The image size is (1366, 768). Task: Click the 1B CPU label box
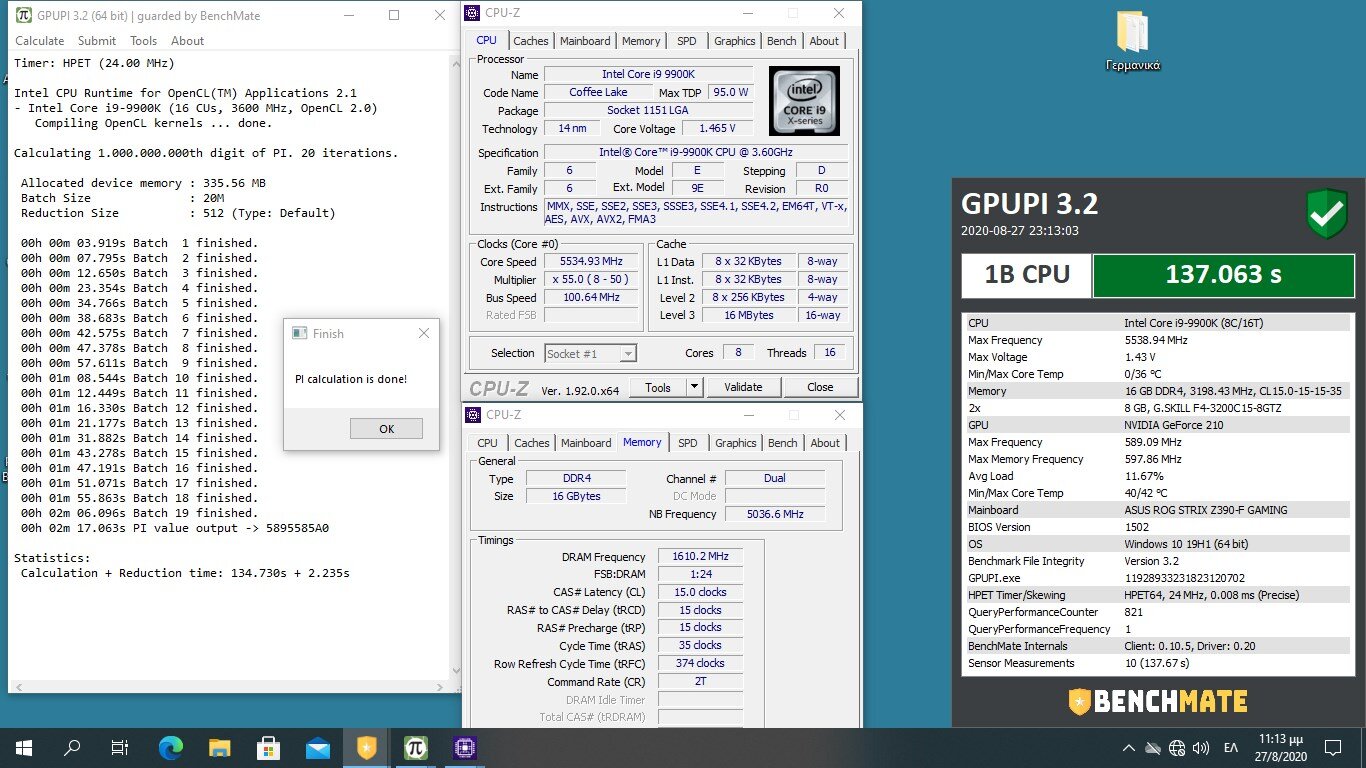coord(1027,275)
